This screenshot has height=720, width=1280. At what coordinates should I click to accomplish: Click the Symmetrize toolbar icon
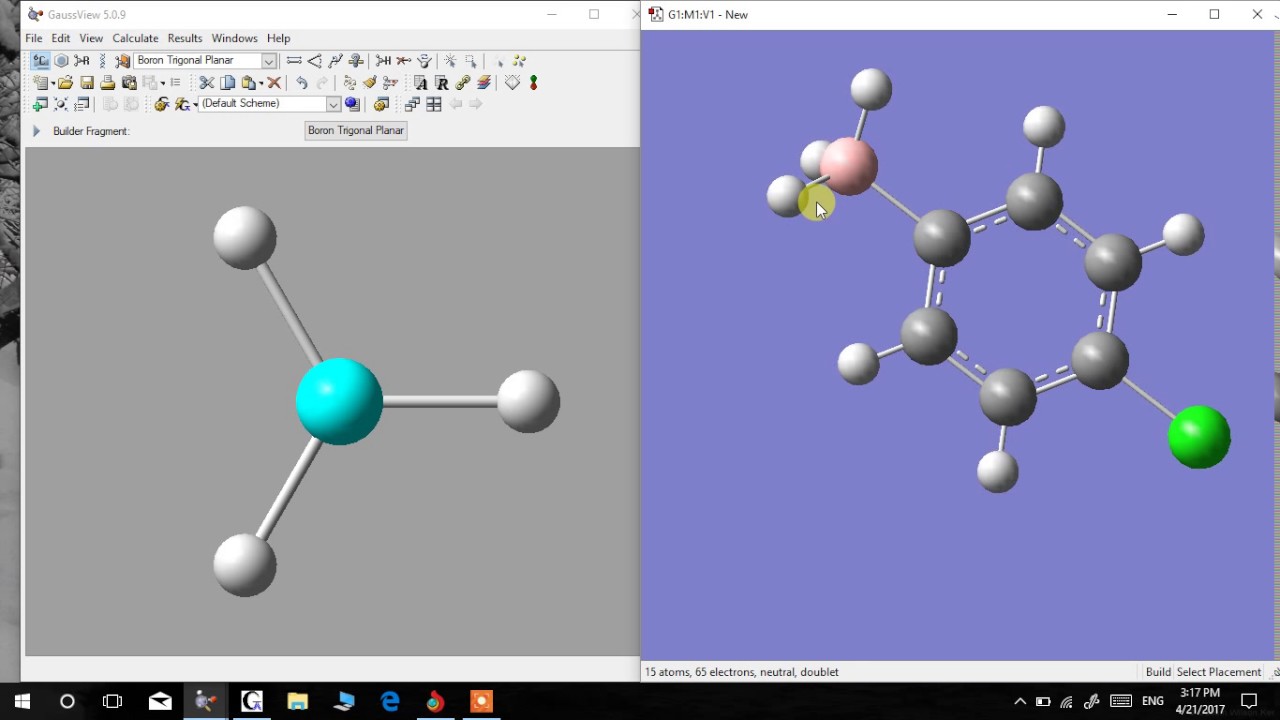point(390,82)
